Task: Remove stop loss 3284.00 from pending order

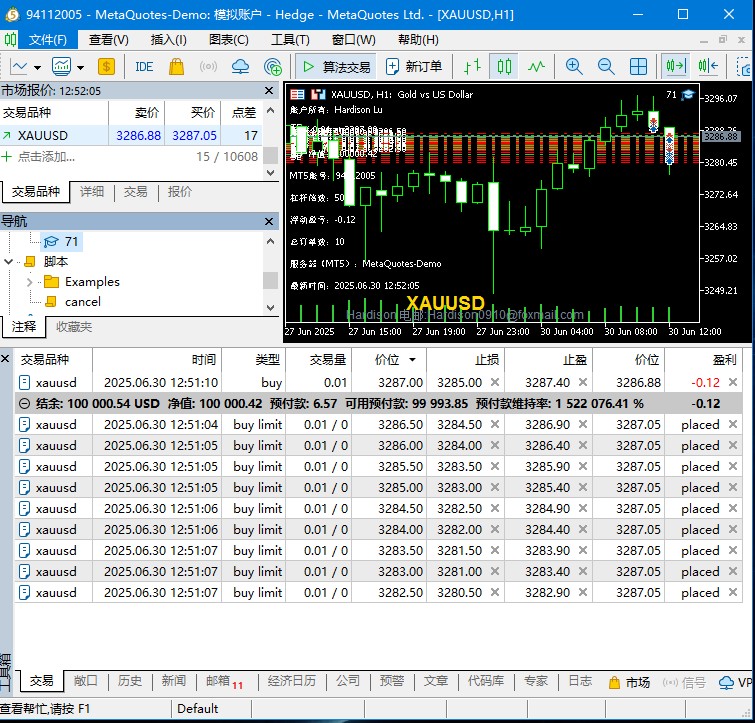Action: 495,445
